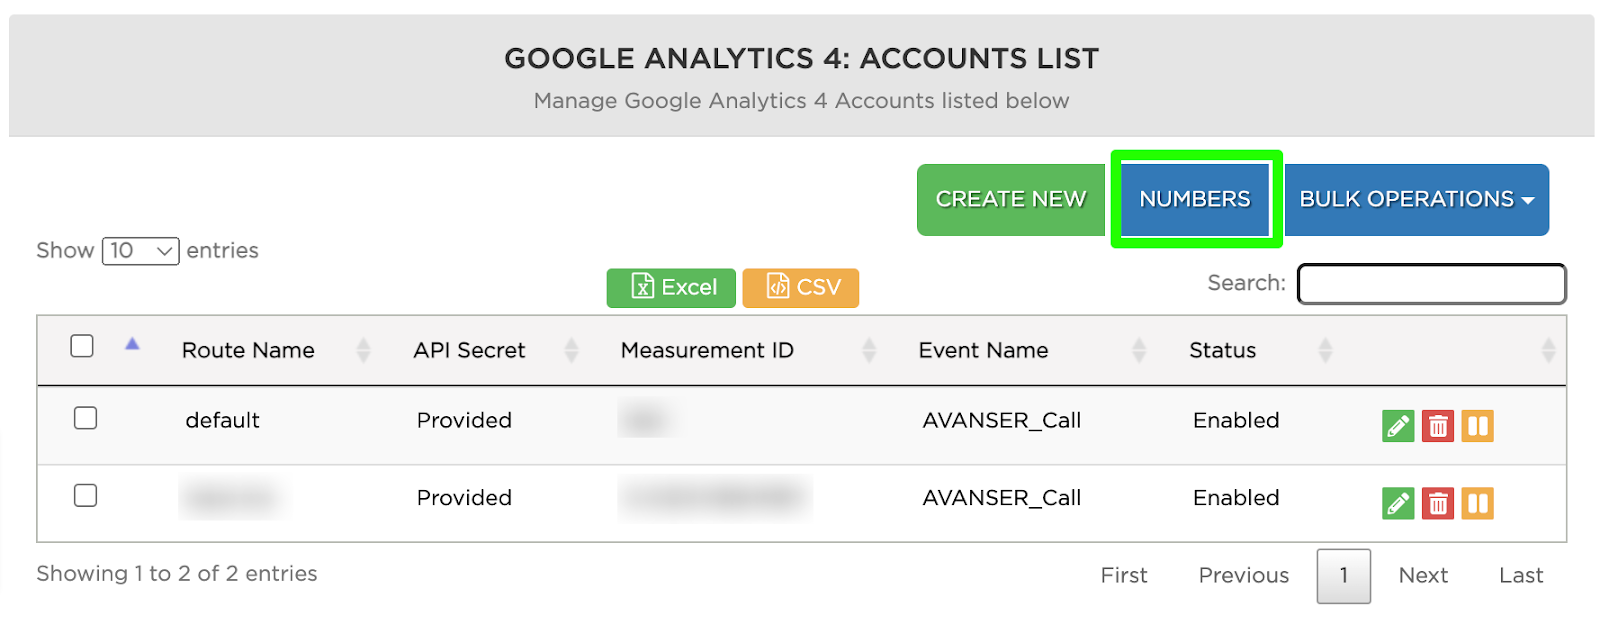The width and height of the screenshot is (1600, 625).
Task: Sort table by Event Name
Action: pos(983,351)
